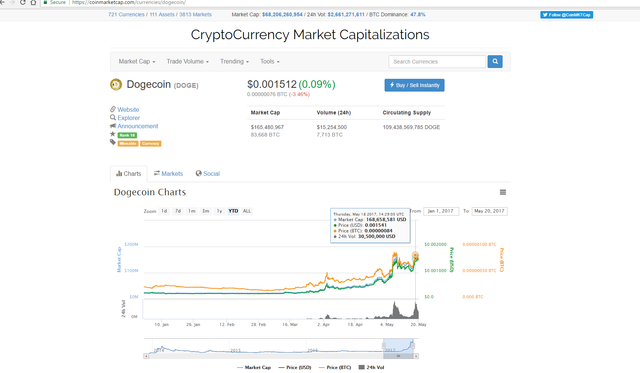Expand the Trending dropdown
The image size is (640, 373).
pyautogui.click(x=234, y=62)
